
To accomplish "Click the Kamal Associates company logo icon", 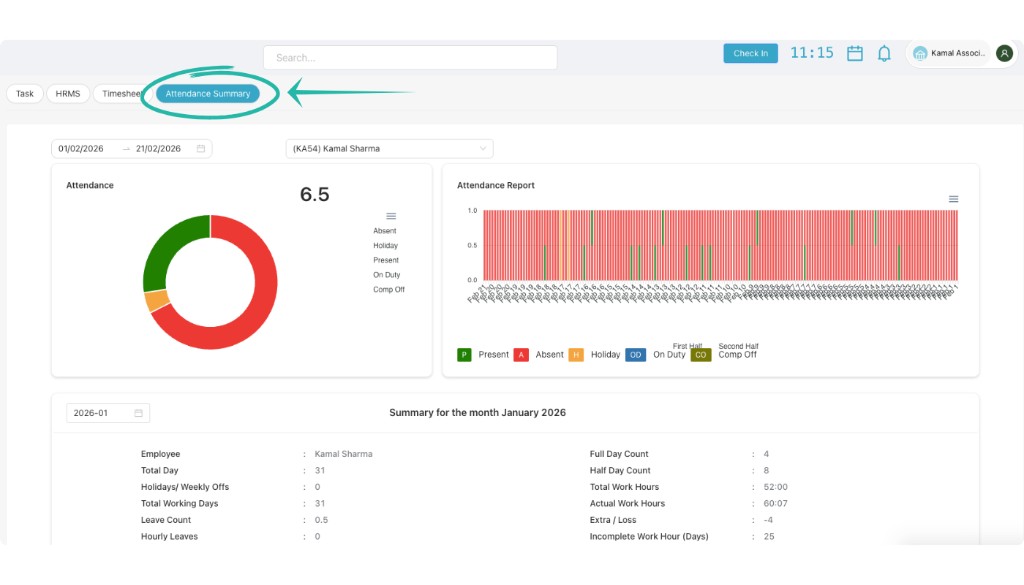I will (920, 54).
